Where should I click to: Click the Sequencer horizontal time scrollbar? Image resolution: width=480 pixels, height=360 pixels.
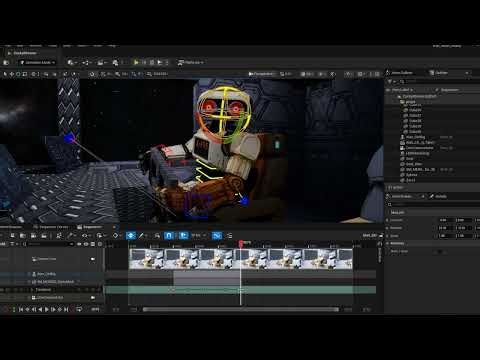(x=241, y=309)
